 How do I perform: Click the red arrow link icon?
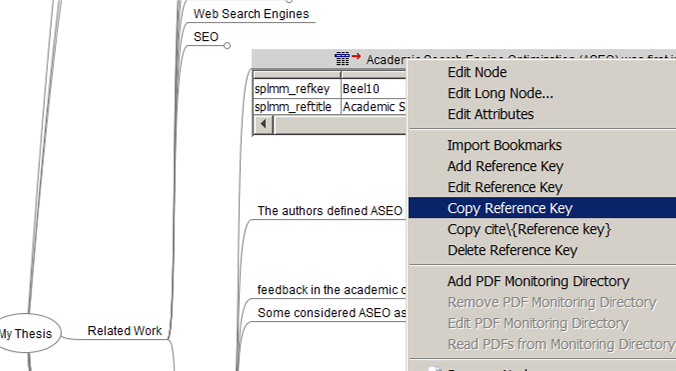356,56
